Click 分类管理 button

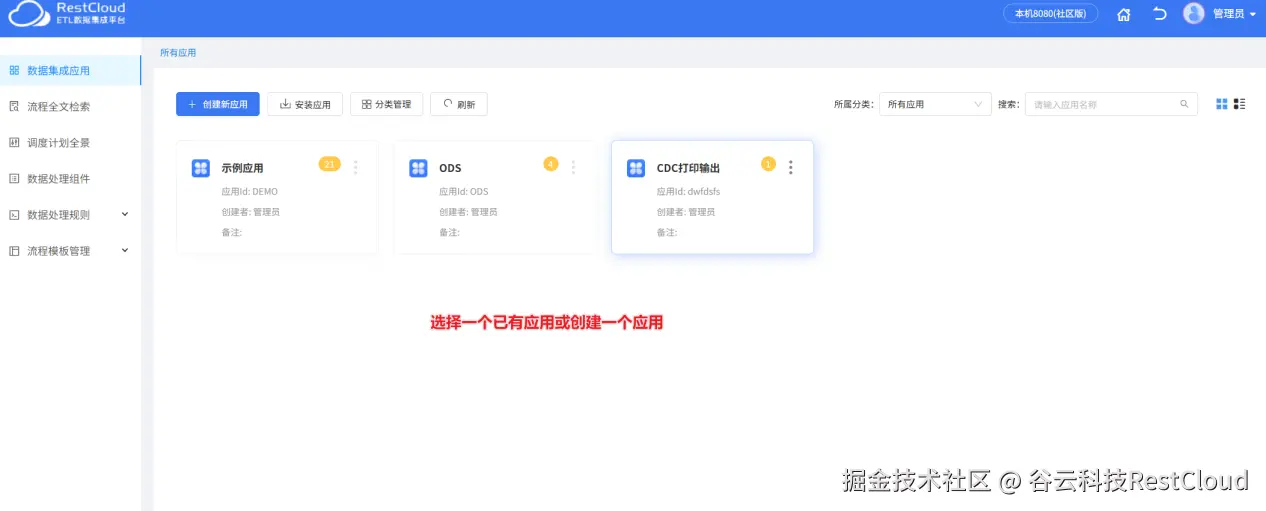click(x=386, y=104)
